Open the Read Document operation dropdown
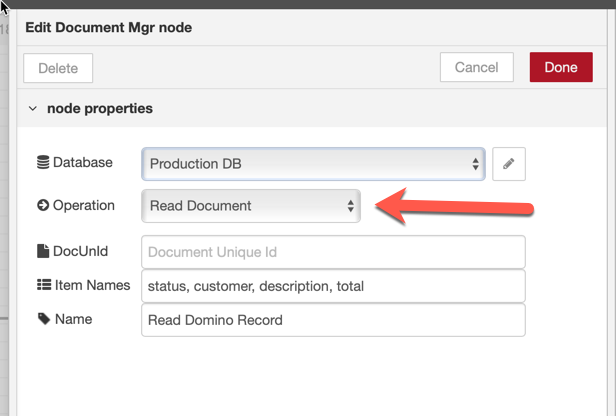616x416 pixels. point(251,206)
